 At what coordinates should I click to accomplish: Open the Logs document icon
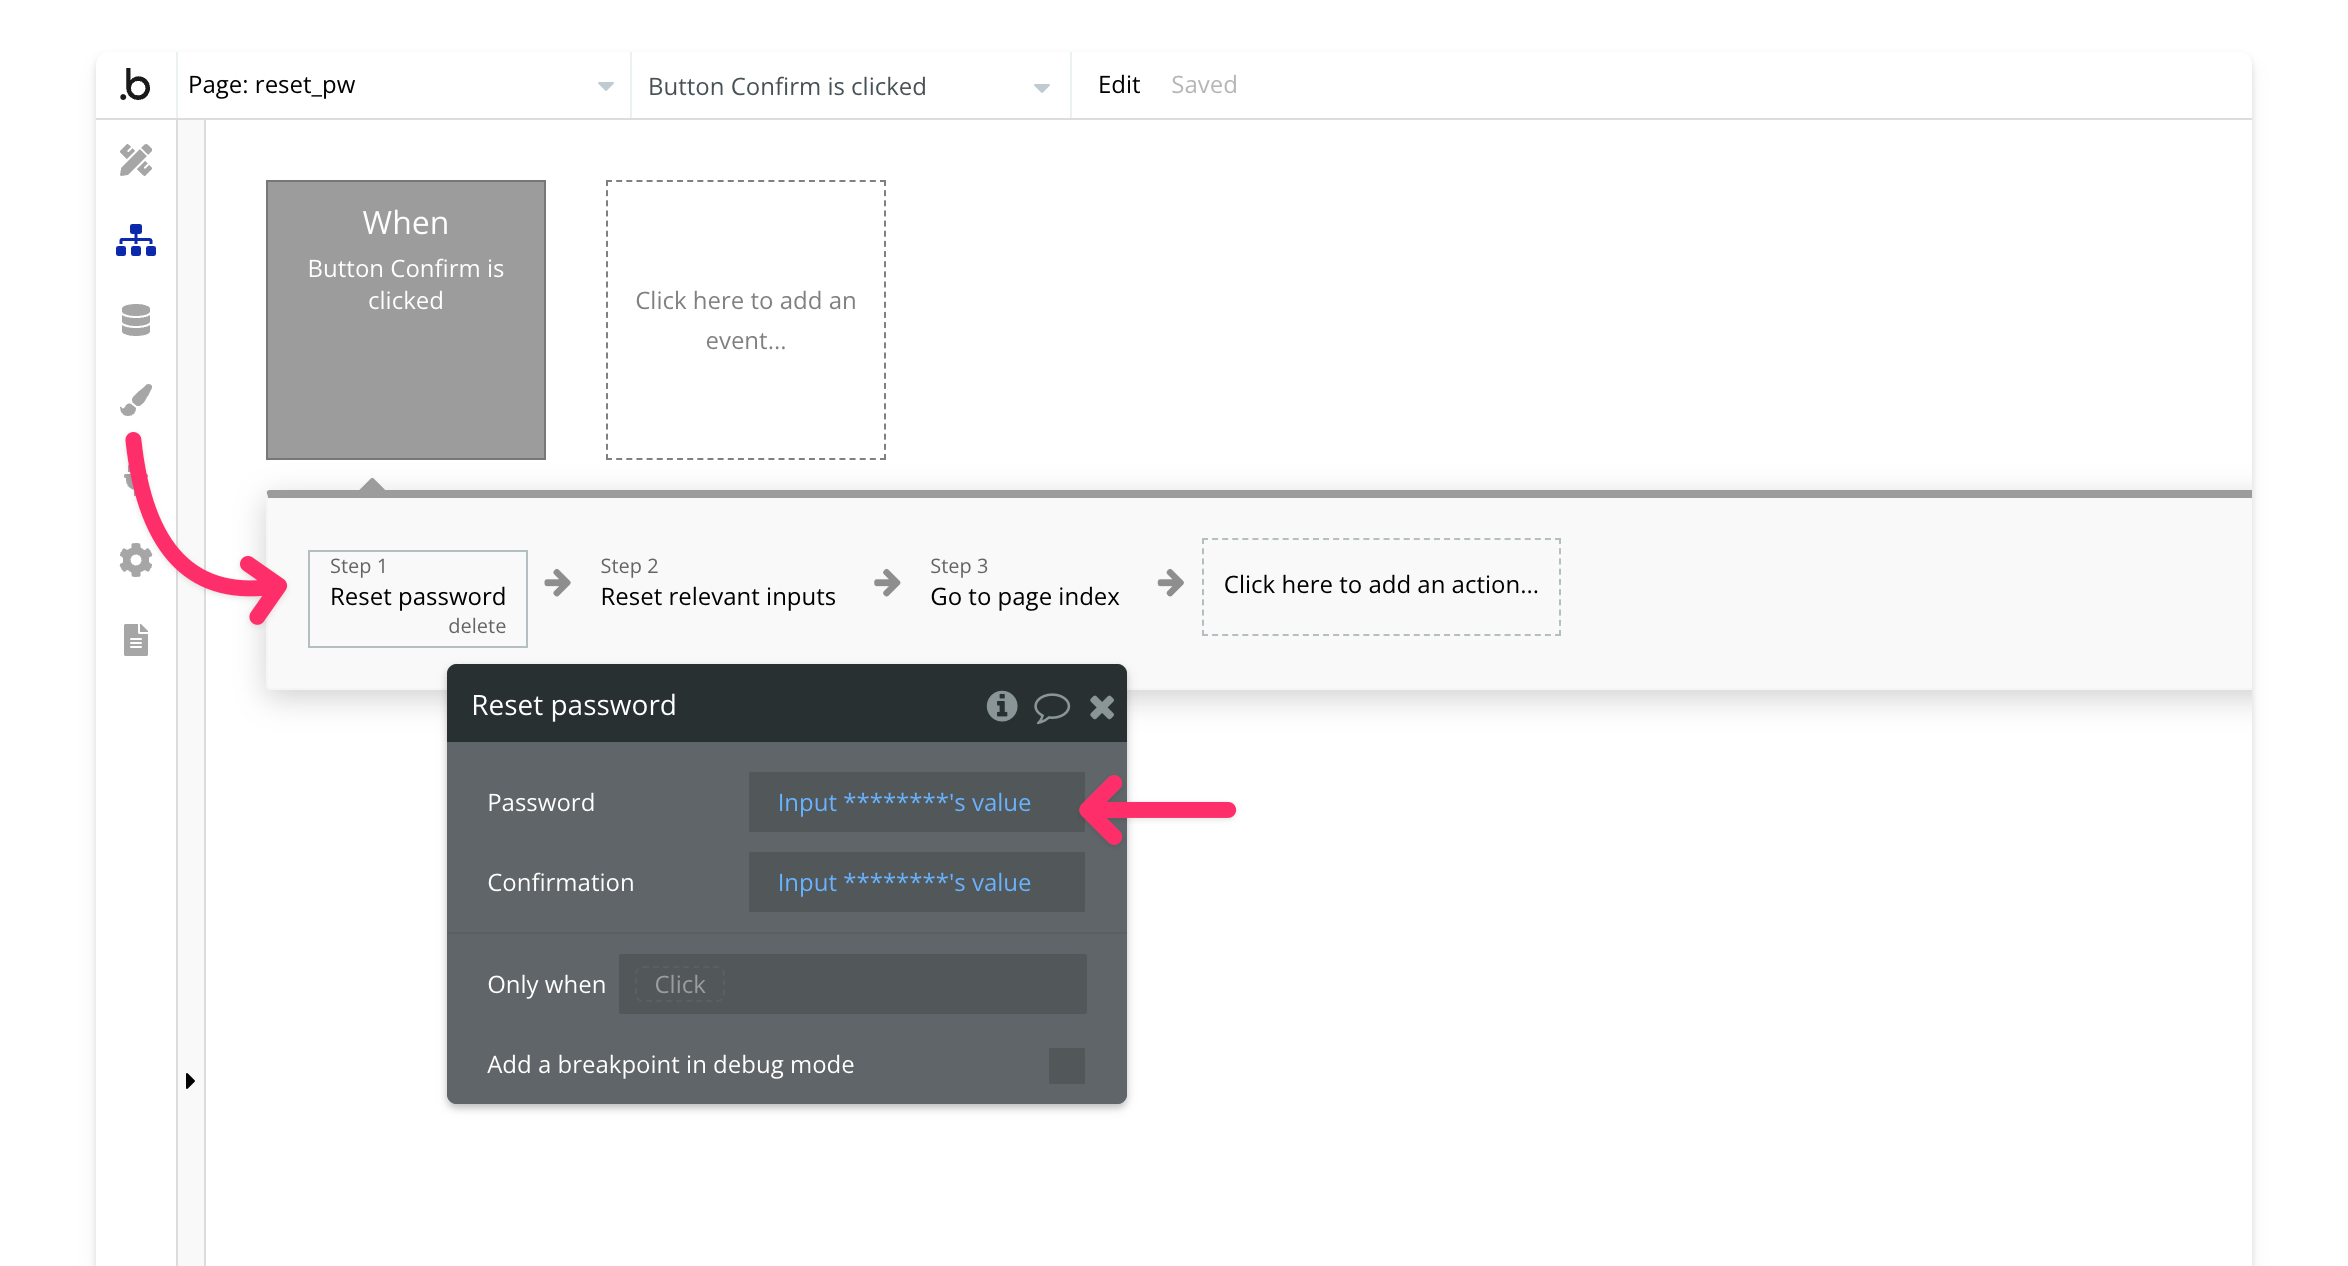(x=136, y=640)
